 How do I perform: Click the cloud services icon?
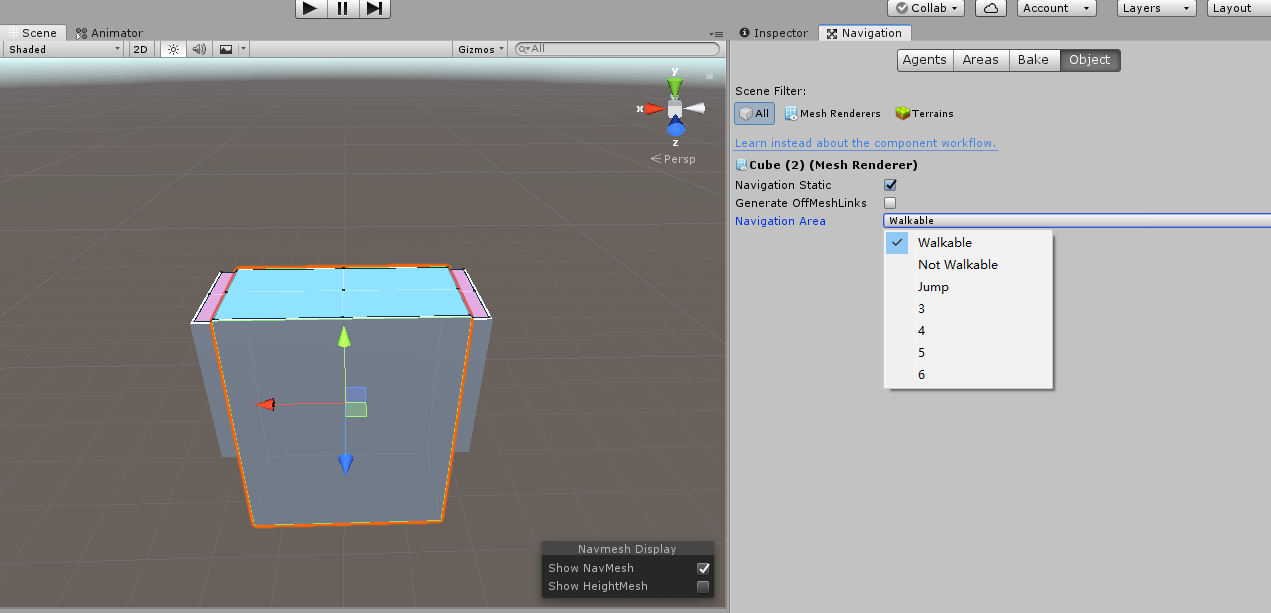[x=990, y=8]
